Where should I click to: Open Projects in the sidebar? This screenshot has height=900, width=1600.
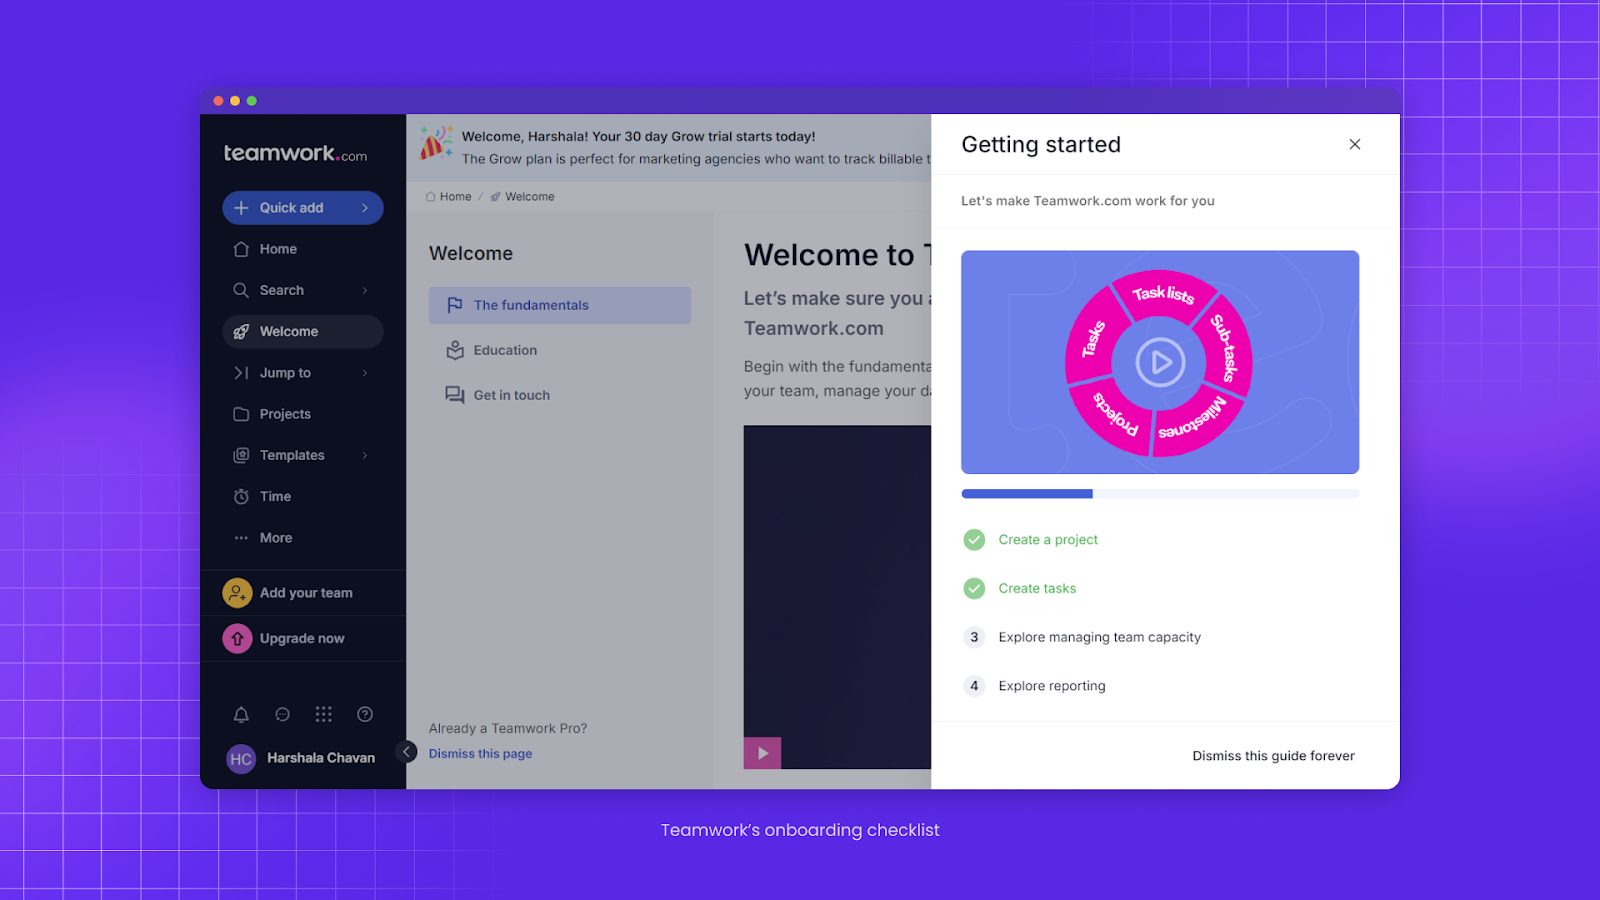303,414
